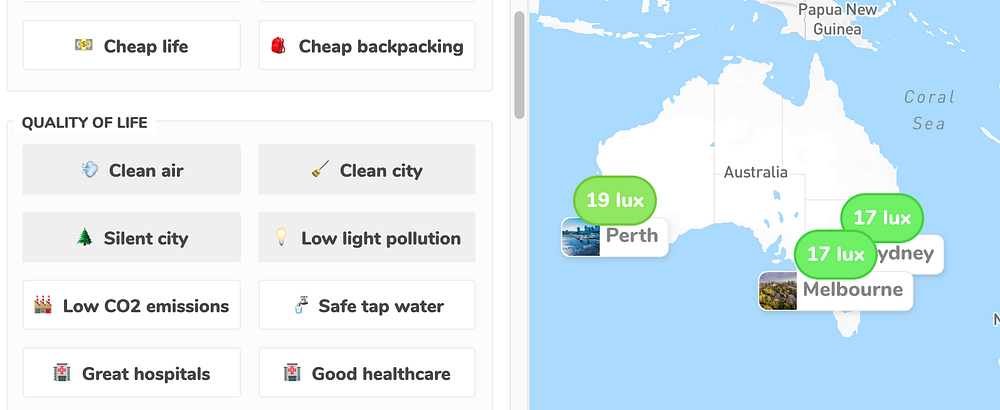Click the broom icon on Clean city
This screenshot has width=1000, height=410.
pos(320,170)
